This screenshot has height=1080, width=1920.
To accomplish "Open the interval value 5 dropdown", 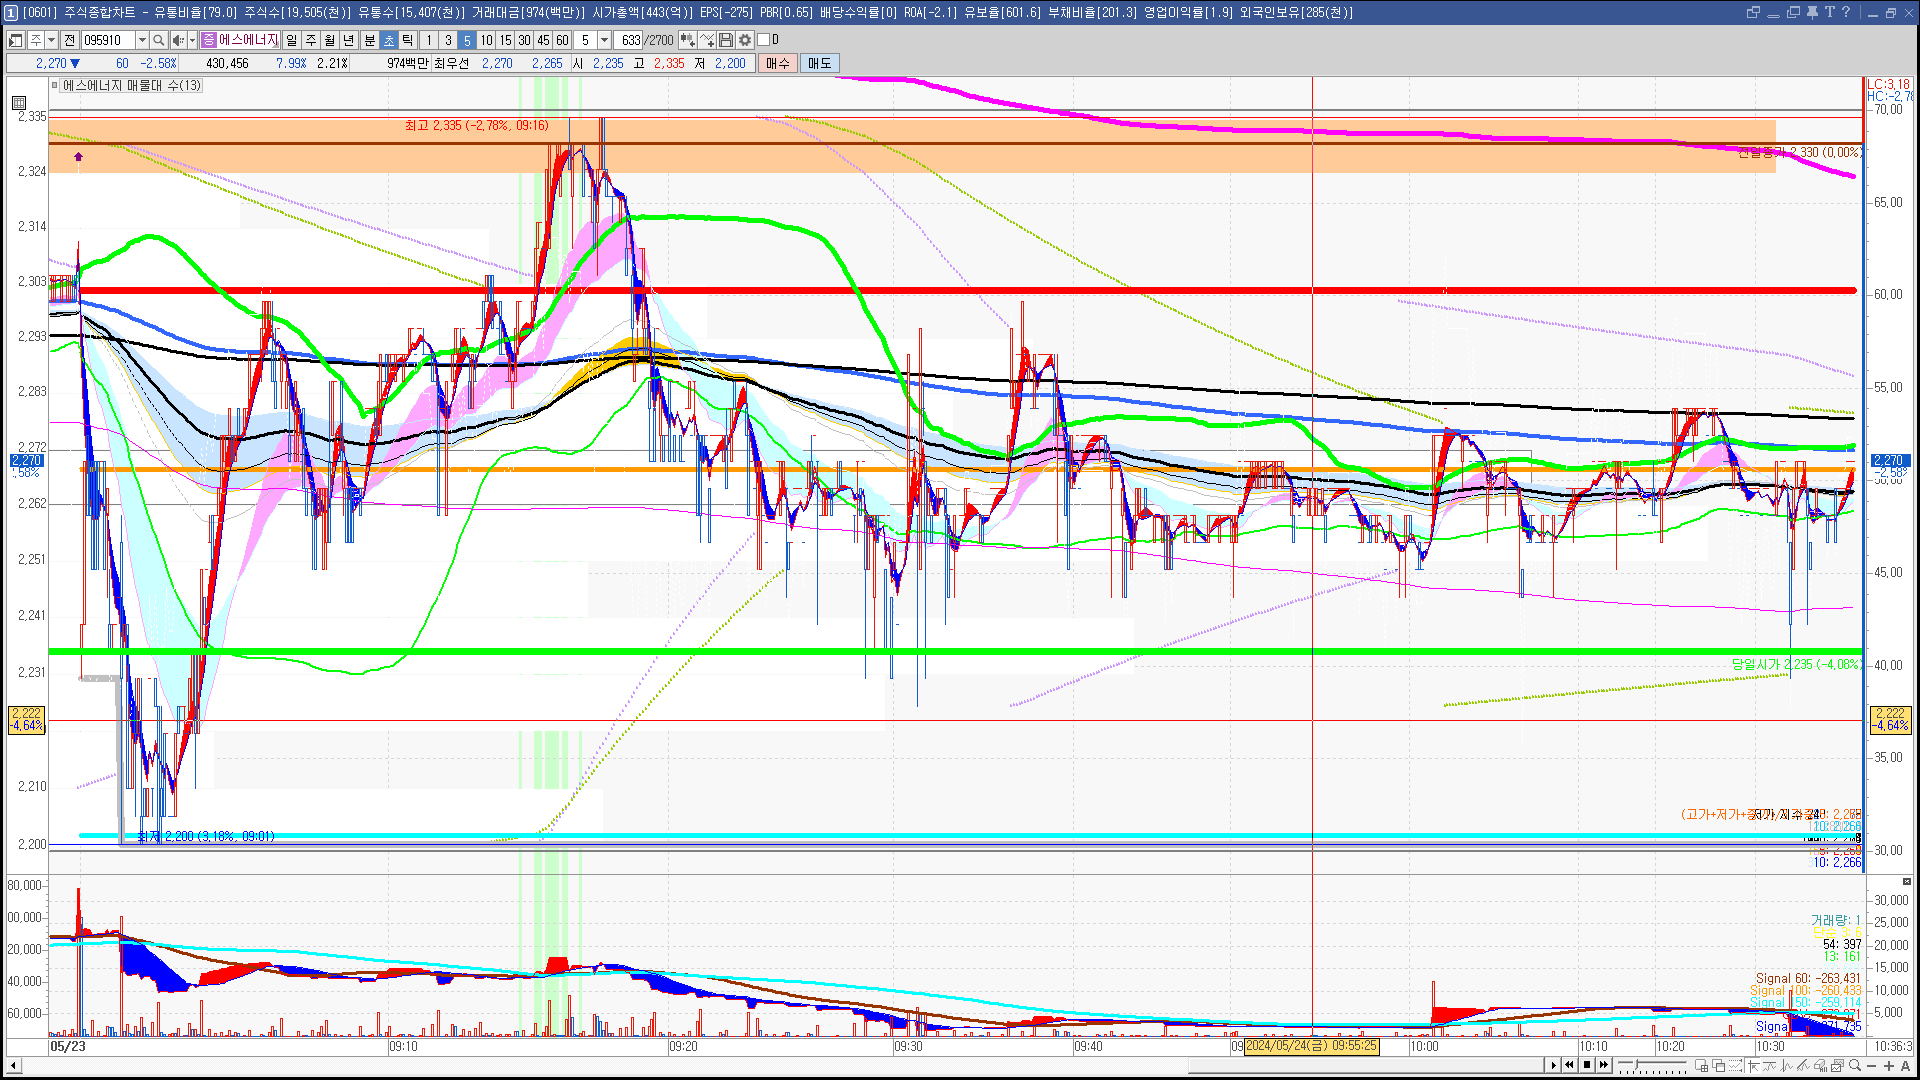I will click(x=604, y=40).
